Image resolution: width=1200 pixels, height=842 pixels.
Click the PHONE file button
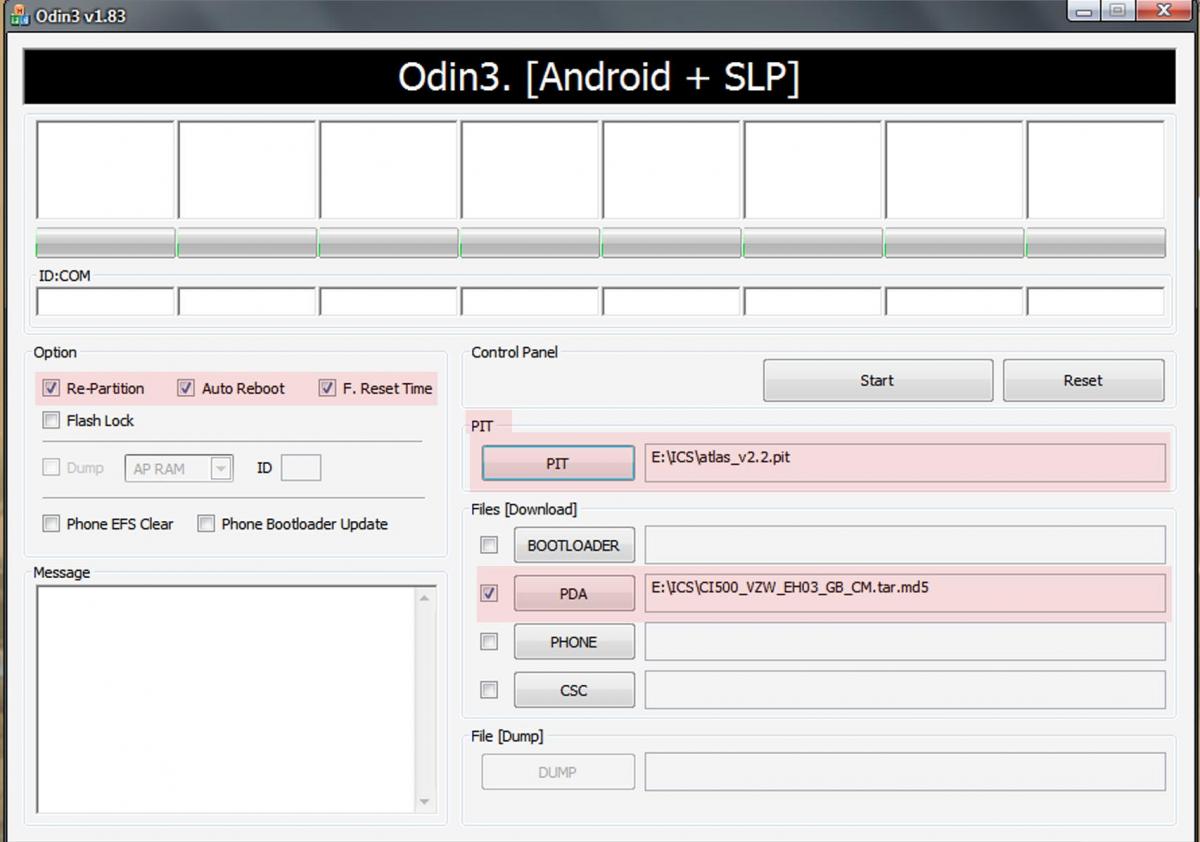[x=574, y=642]
